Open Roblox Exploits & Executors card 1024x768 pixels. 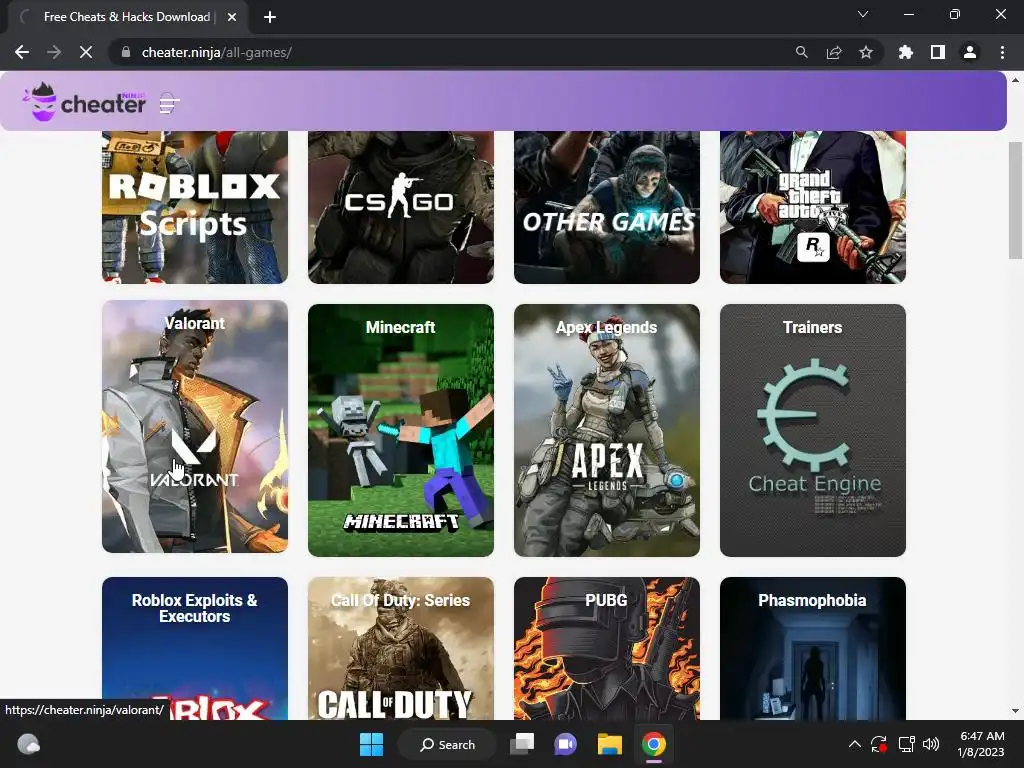click(195, 648)
